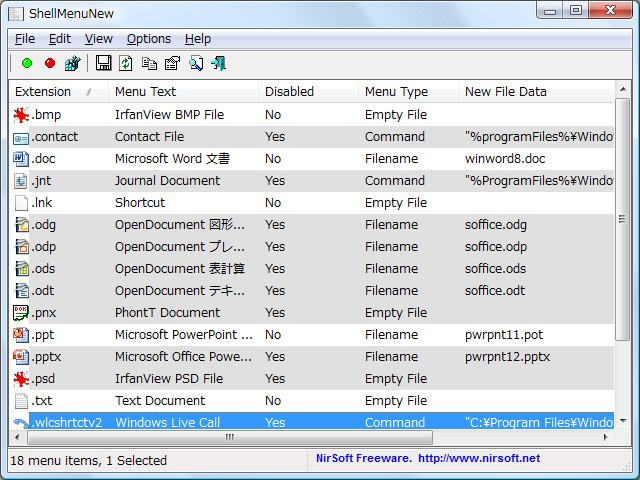
Task: Click the Exit door toolbar icon
Action: coord(219,63)
